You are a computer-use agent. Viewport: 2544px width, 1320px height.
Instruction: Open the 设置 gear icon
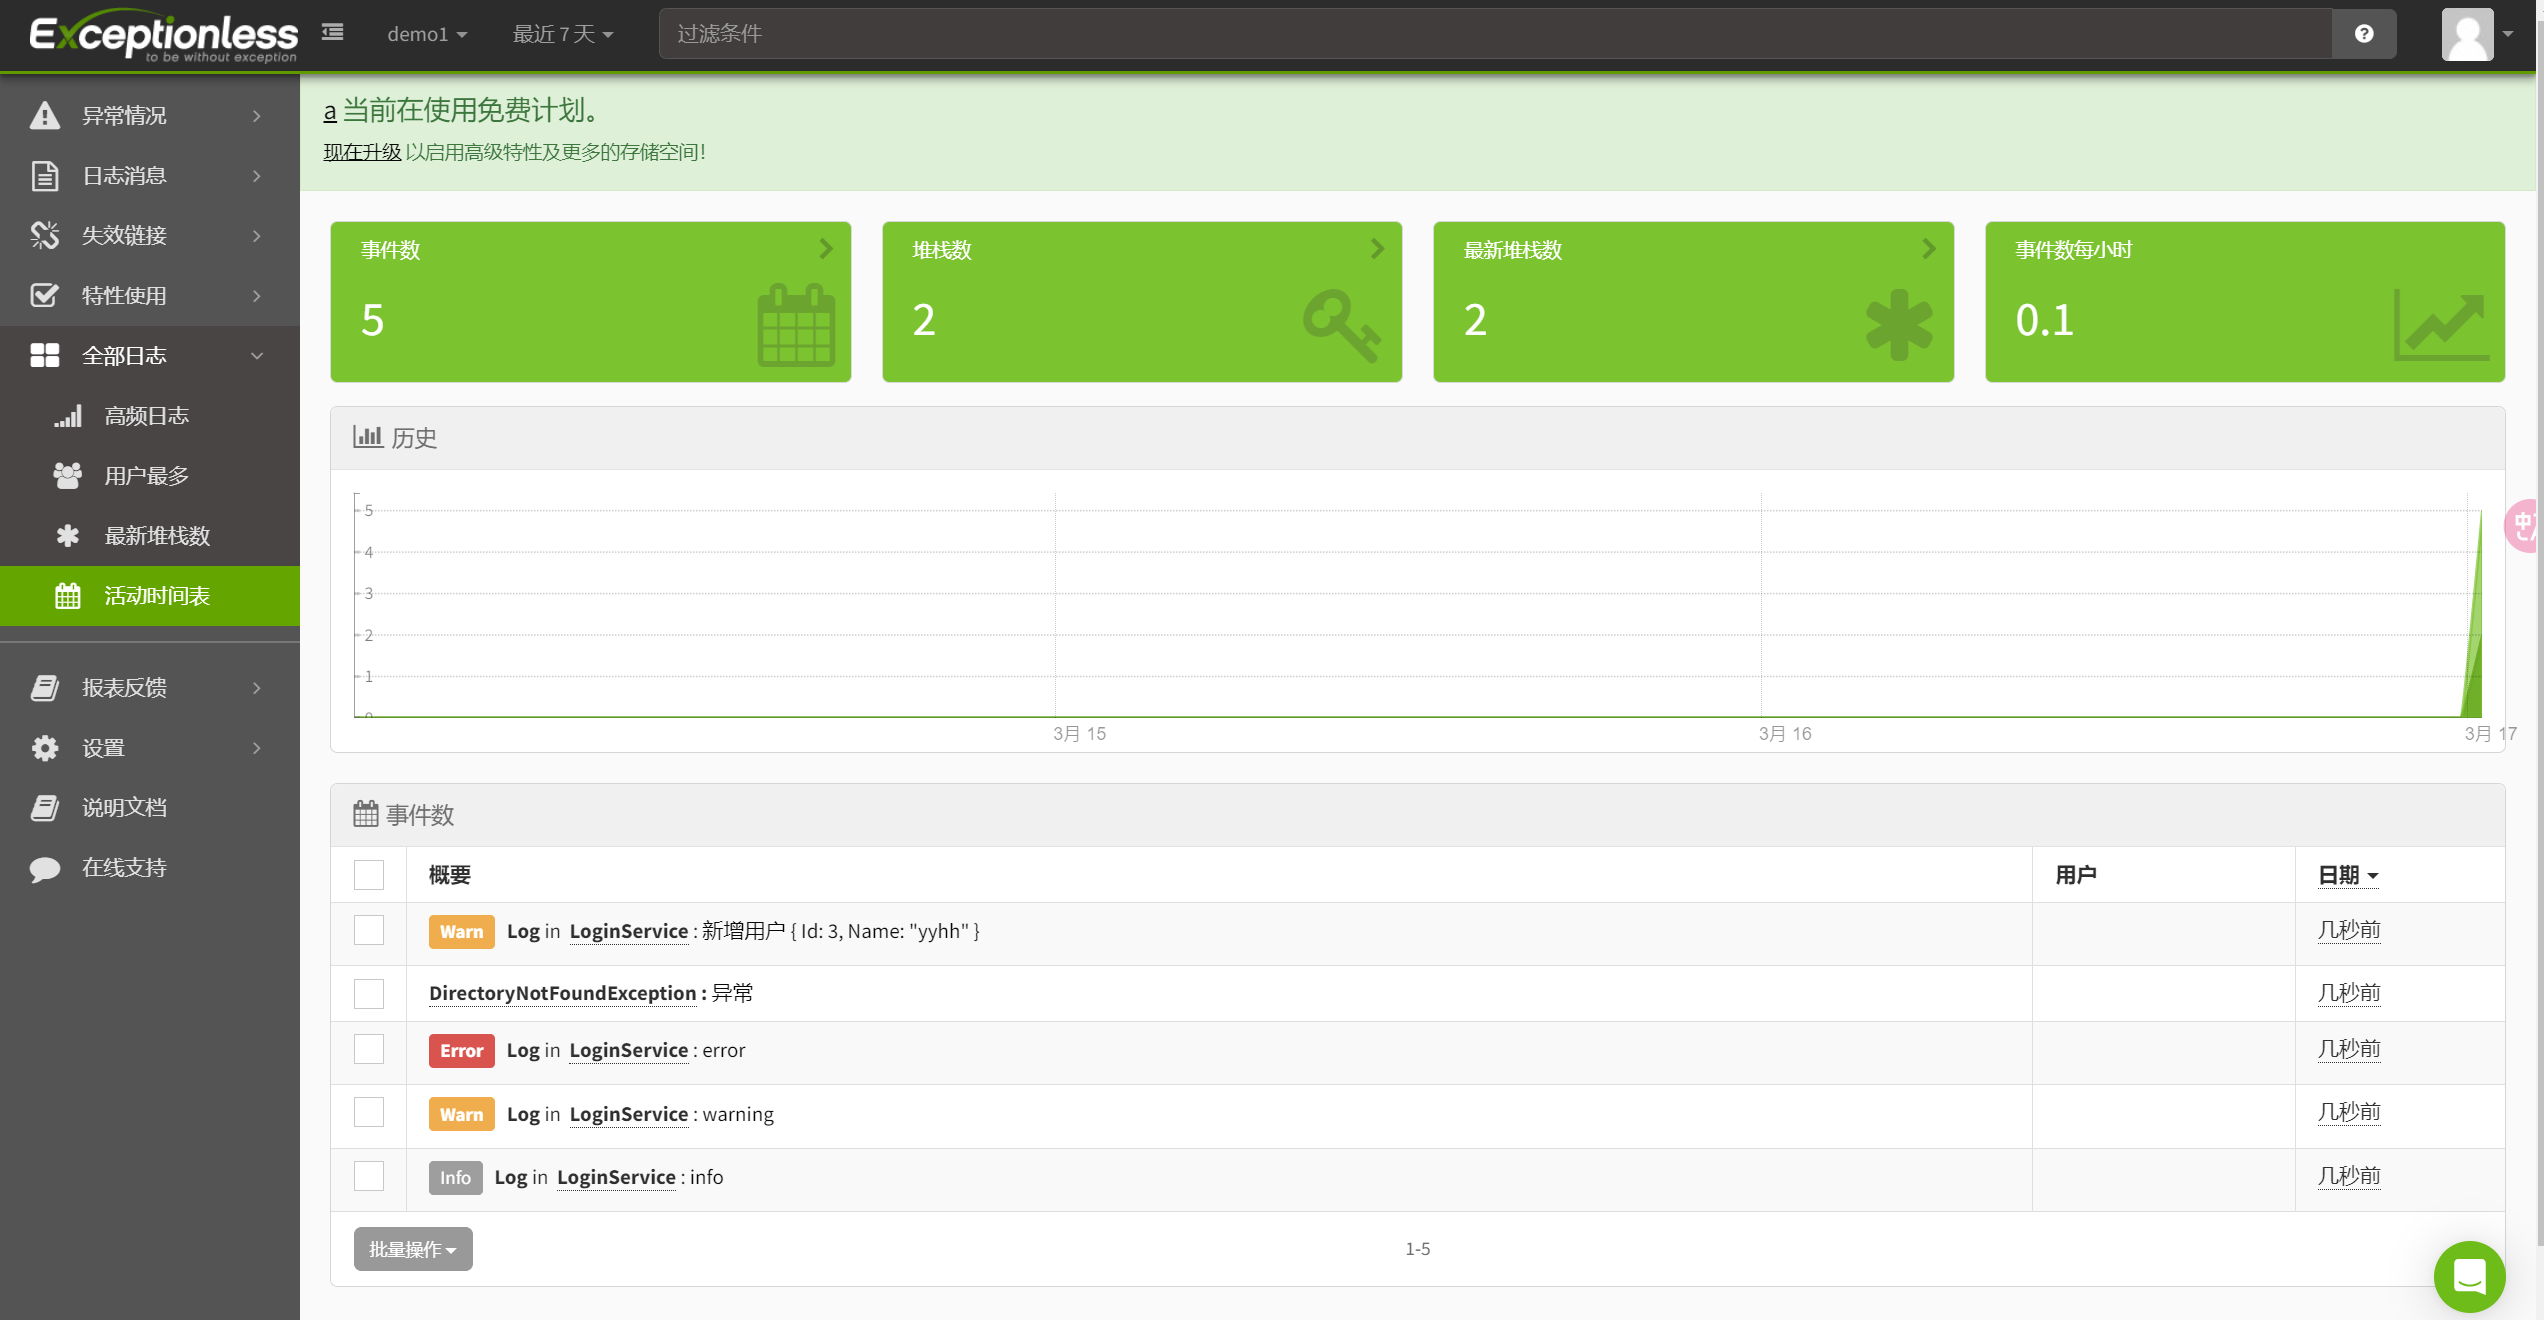click(x=44, y=748)
